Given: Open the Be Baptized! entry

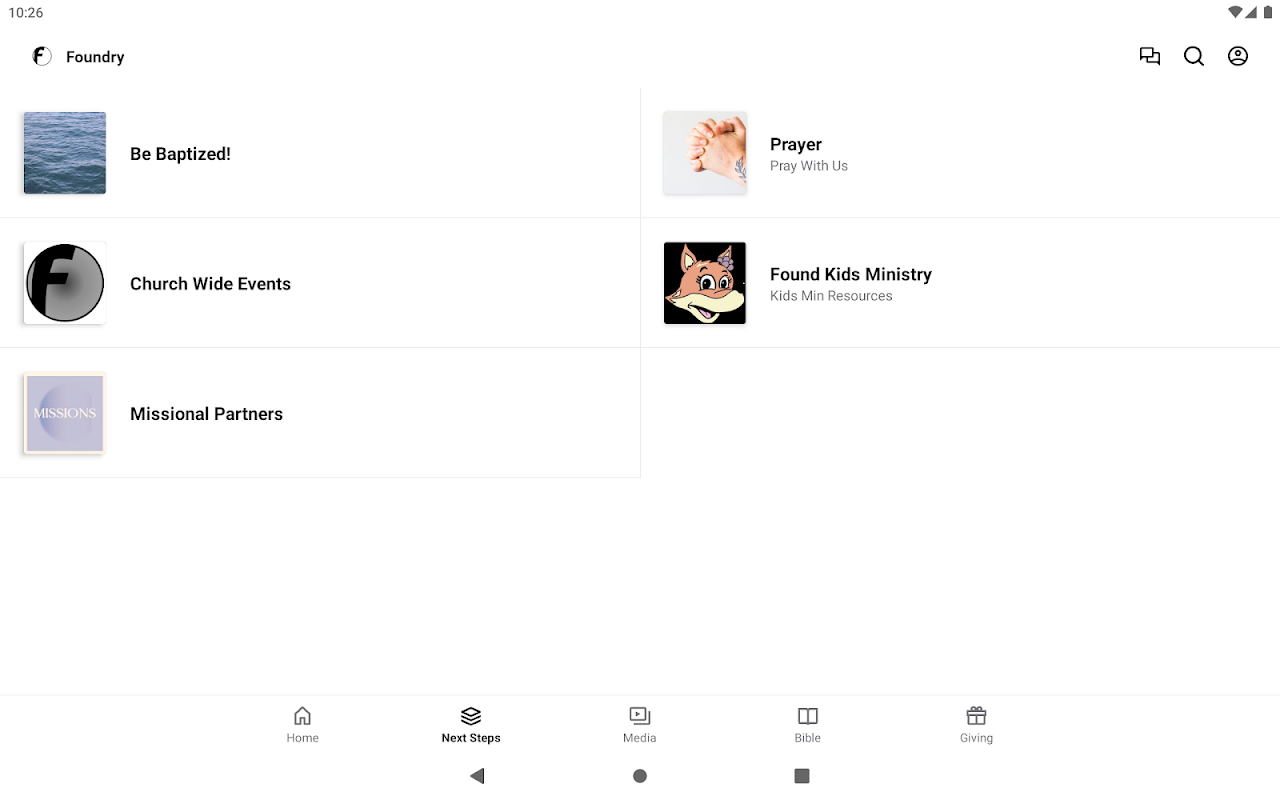Looking at the screenshot, I should click(320, 153).
